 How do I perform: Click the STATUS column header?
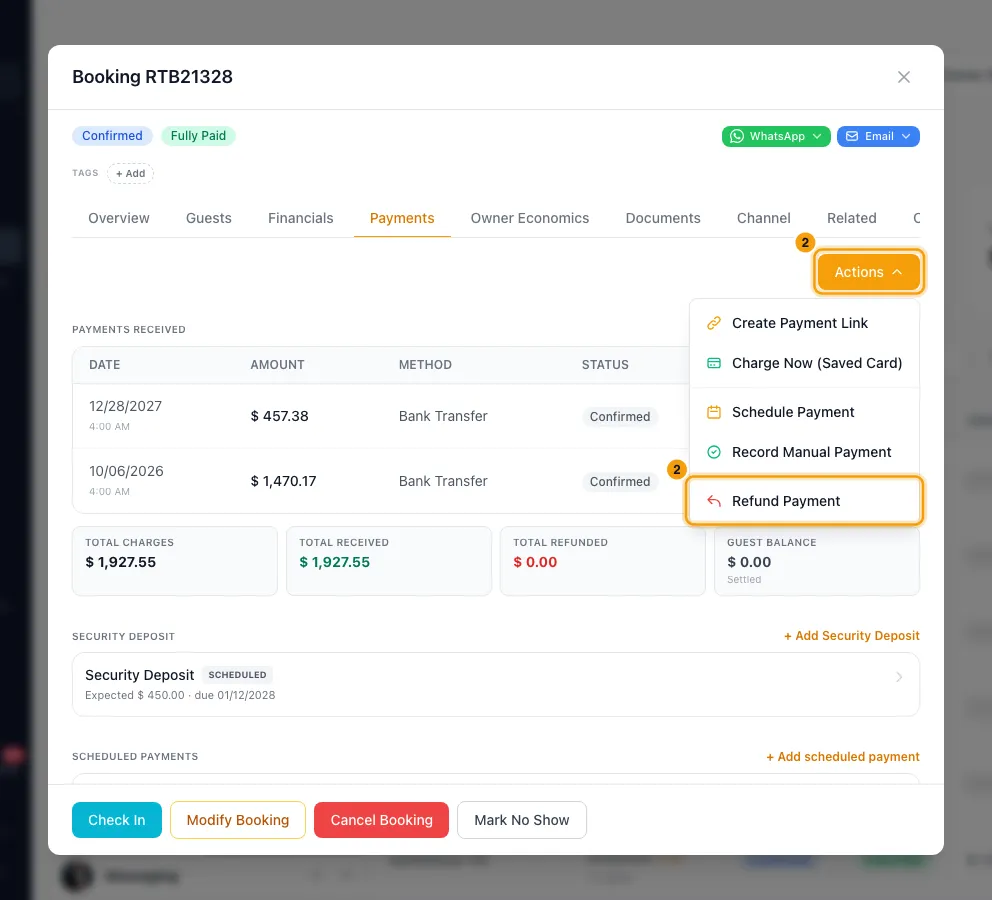[x=605, y=365]
